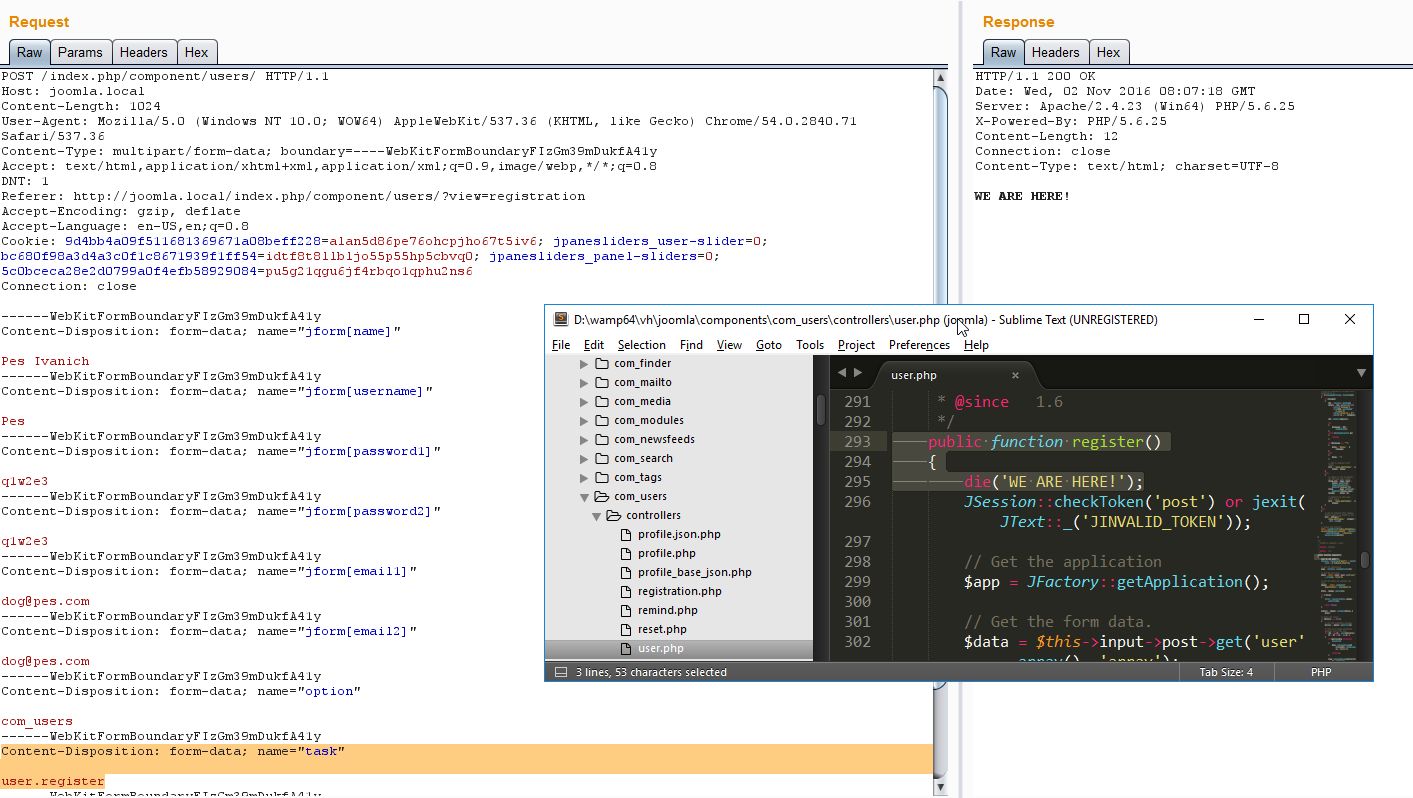The width and height of the screenshot is (1413, 798).
Task: Click the file icon beside reset.php
Action: 627,629
